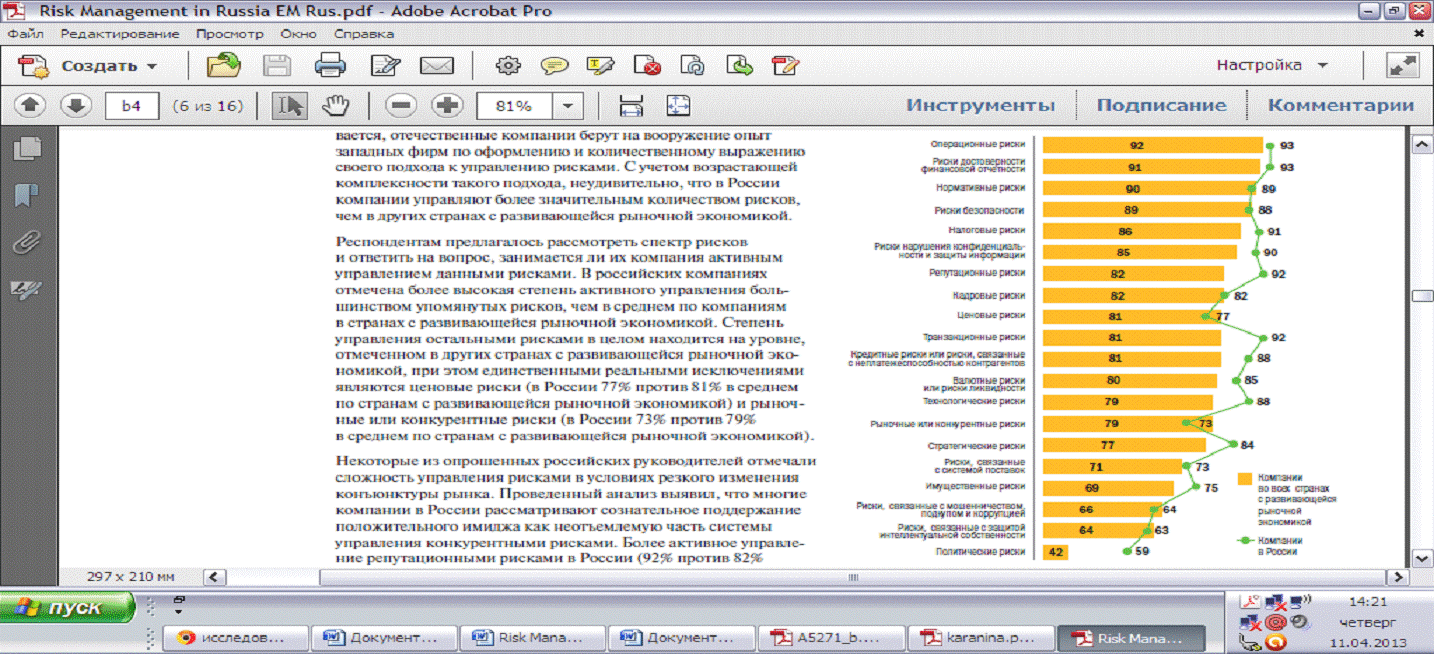Open the Просмотр menu
This screenshot has height=654, width=1434.
click(229, 33)
